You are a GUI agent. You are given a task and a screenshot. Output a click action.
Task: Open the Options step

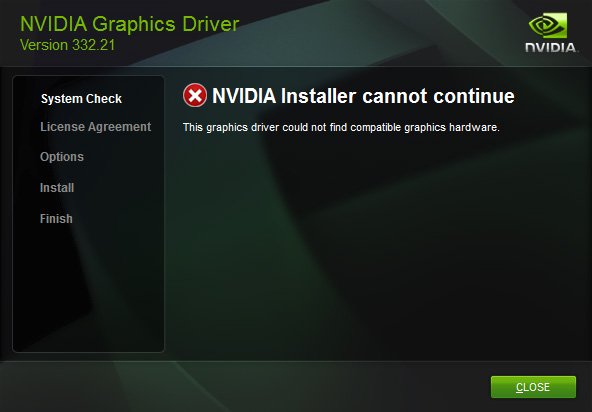(x=62, y=157)
